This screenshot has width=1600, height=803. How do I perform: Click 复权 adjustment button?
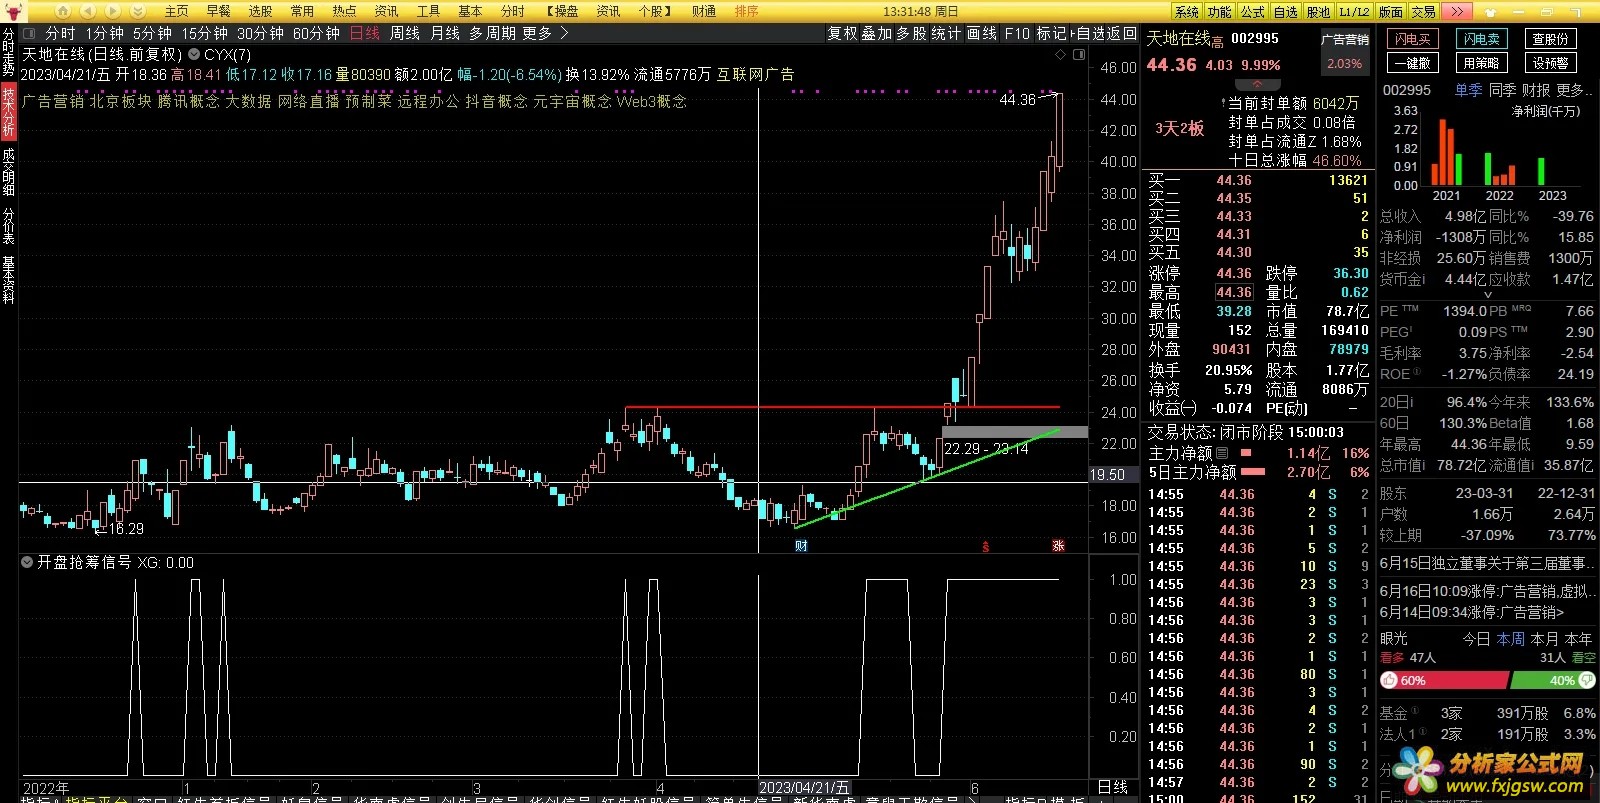(x=842, y=33)
